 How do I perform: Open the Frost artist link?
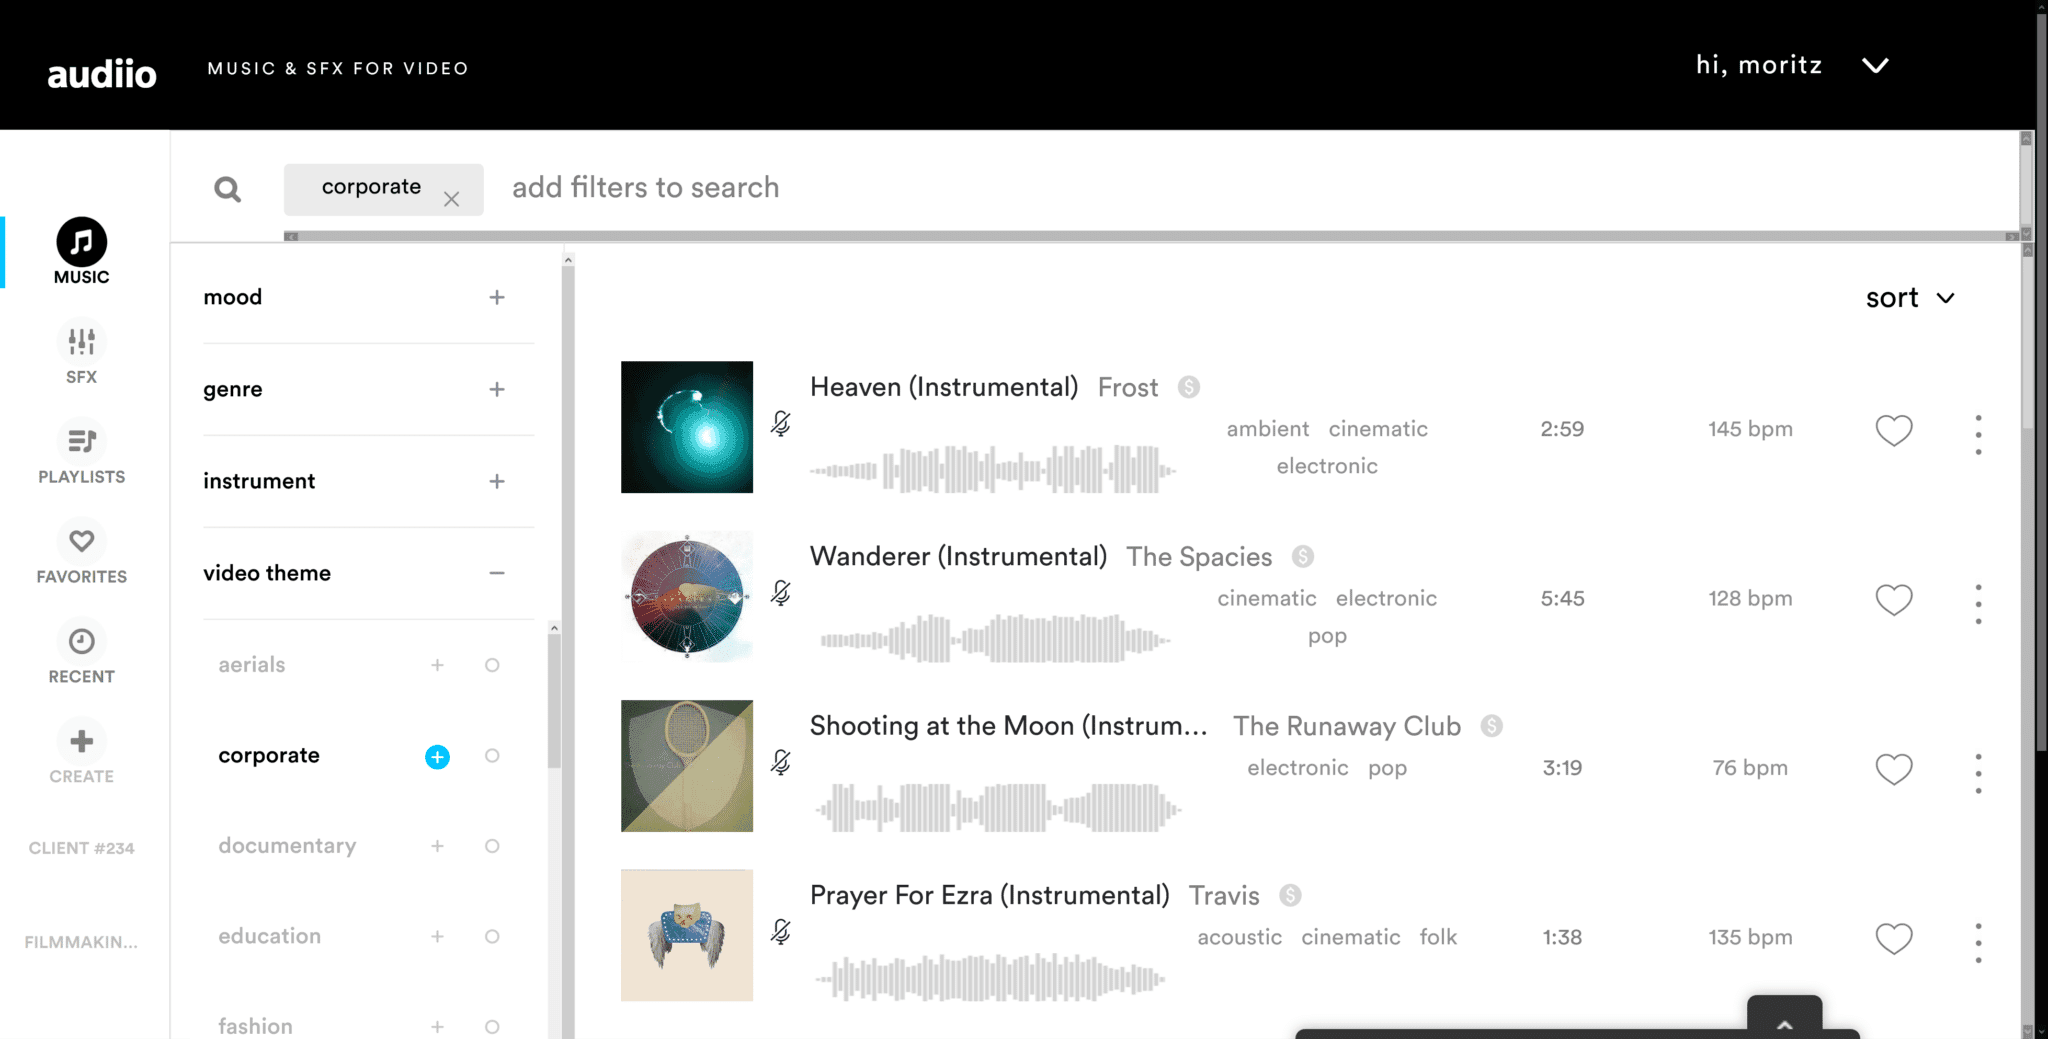click(x=1128, y=388)
